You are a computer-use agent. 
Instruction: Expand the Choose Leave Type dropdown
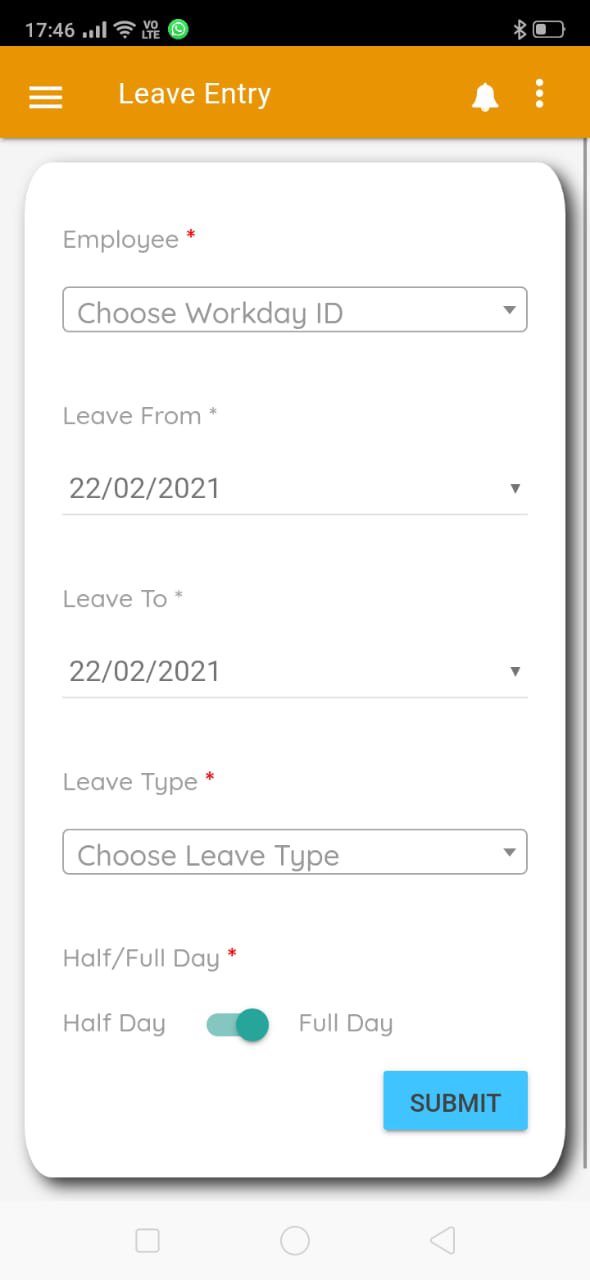pyautogui.click(x=295, y=852)
